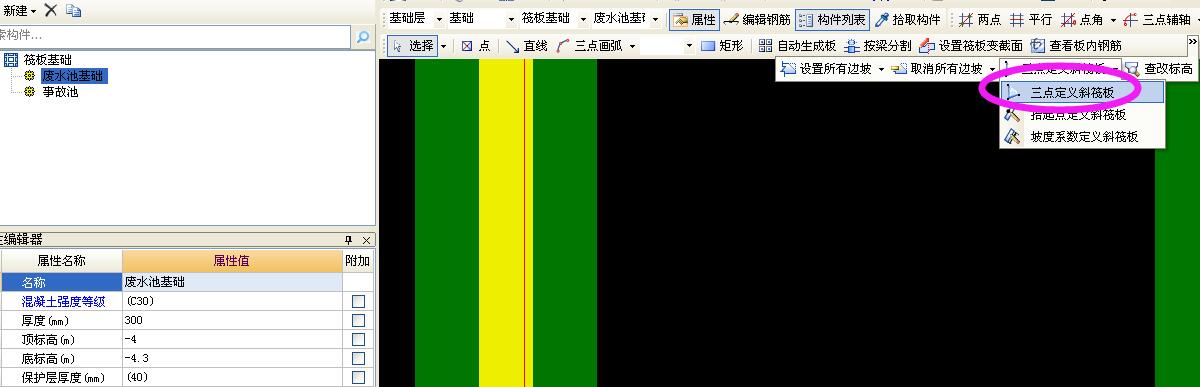The width and height of the screenshot is (1200, 387).
Task: Open dropdown arrow next to 三点画弧
Action: (x=632, y=45)
